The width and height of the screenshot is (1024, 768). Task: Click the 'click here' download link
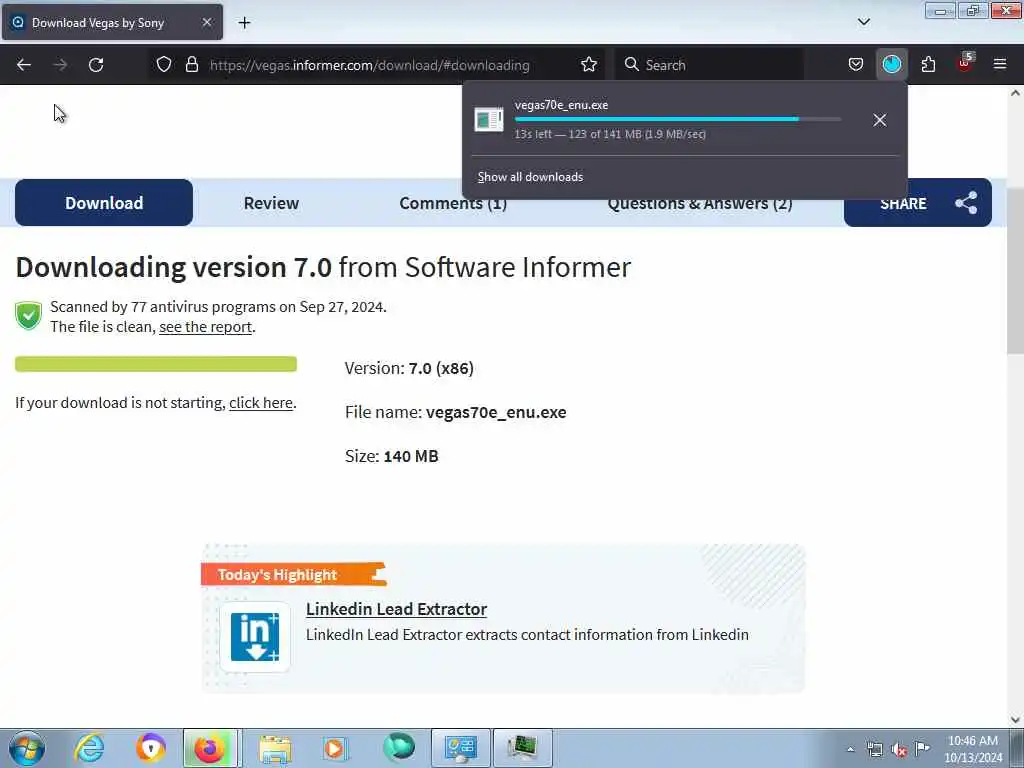pyautogui.click(x=261, y=403)
